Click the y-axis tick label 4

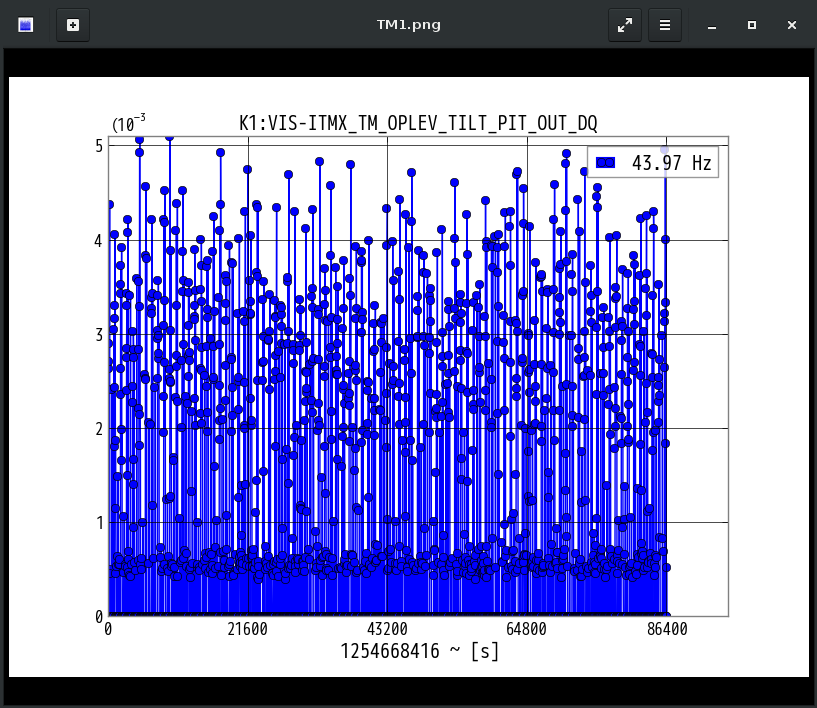[98, 241]
